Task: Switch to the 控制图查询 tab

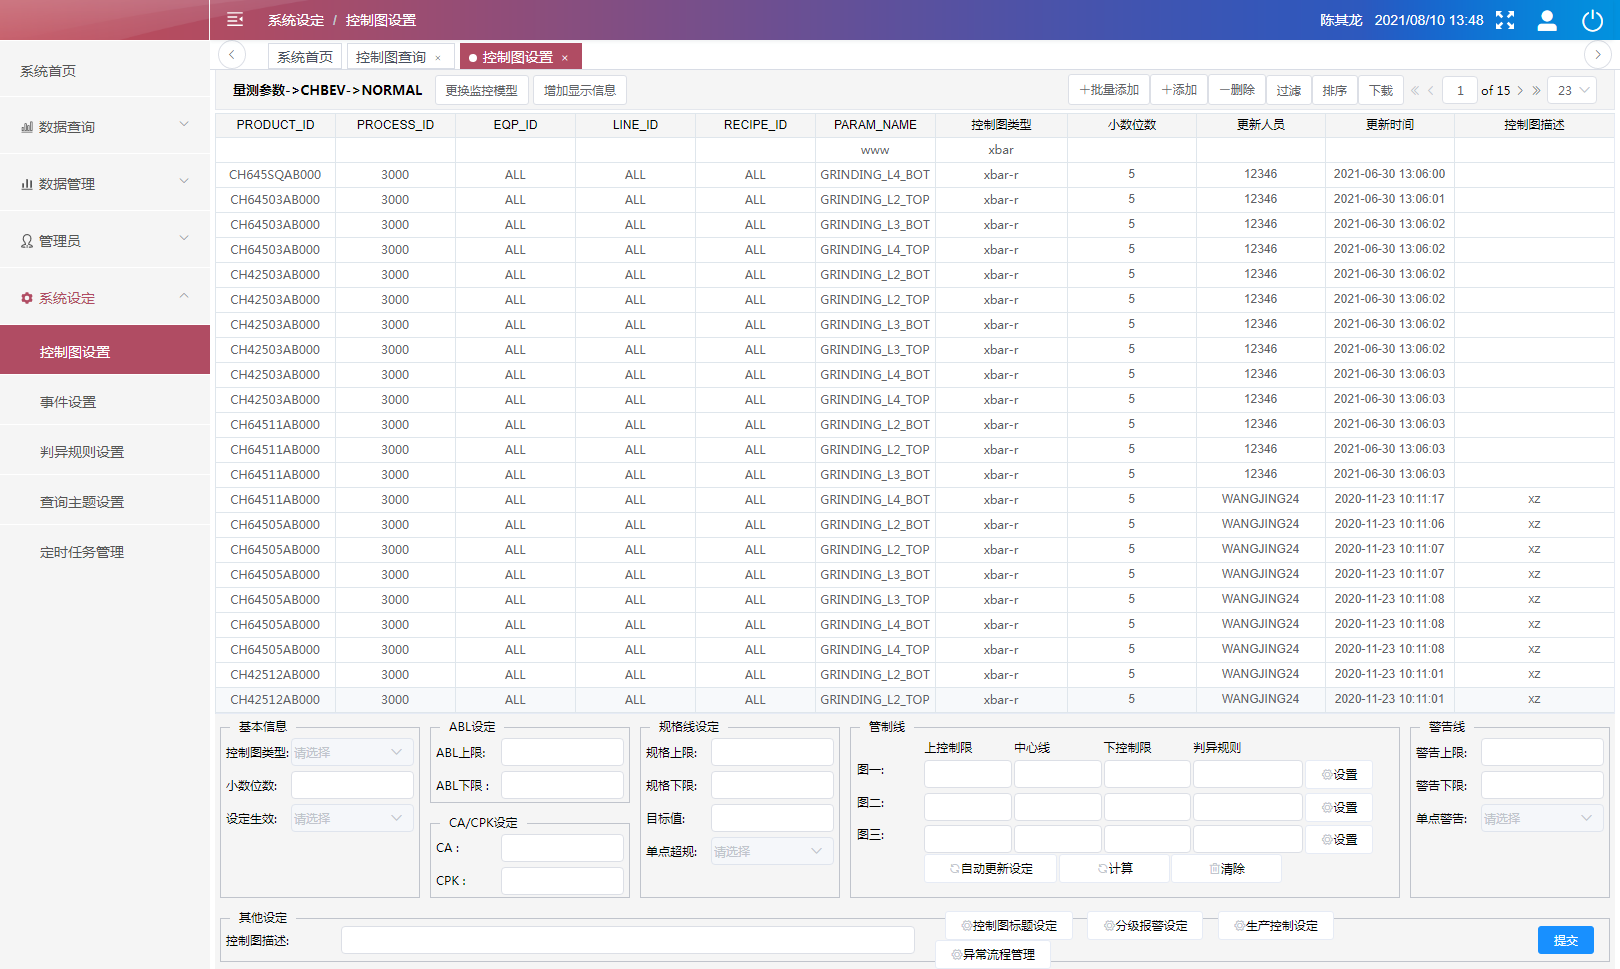Action: (x=391, y=58)
